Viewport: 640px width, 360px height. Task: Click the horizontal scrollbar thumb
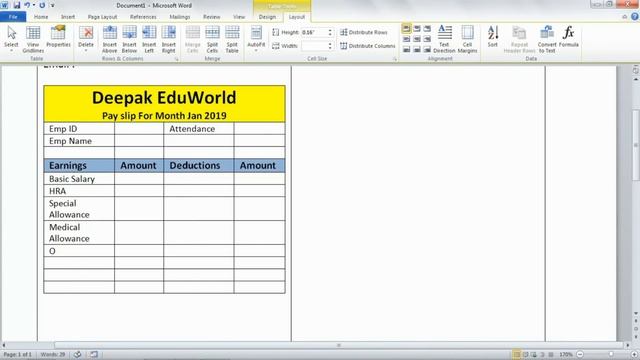[339, 345]
